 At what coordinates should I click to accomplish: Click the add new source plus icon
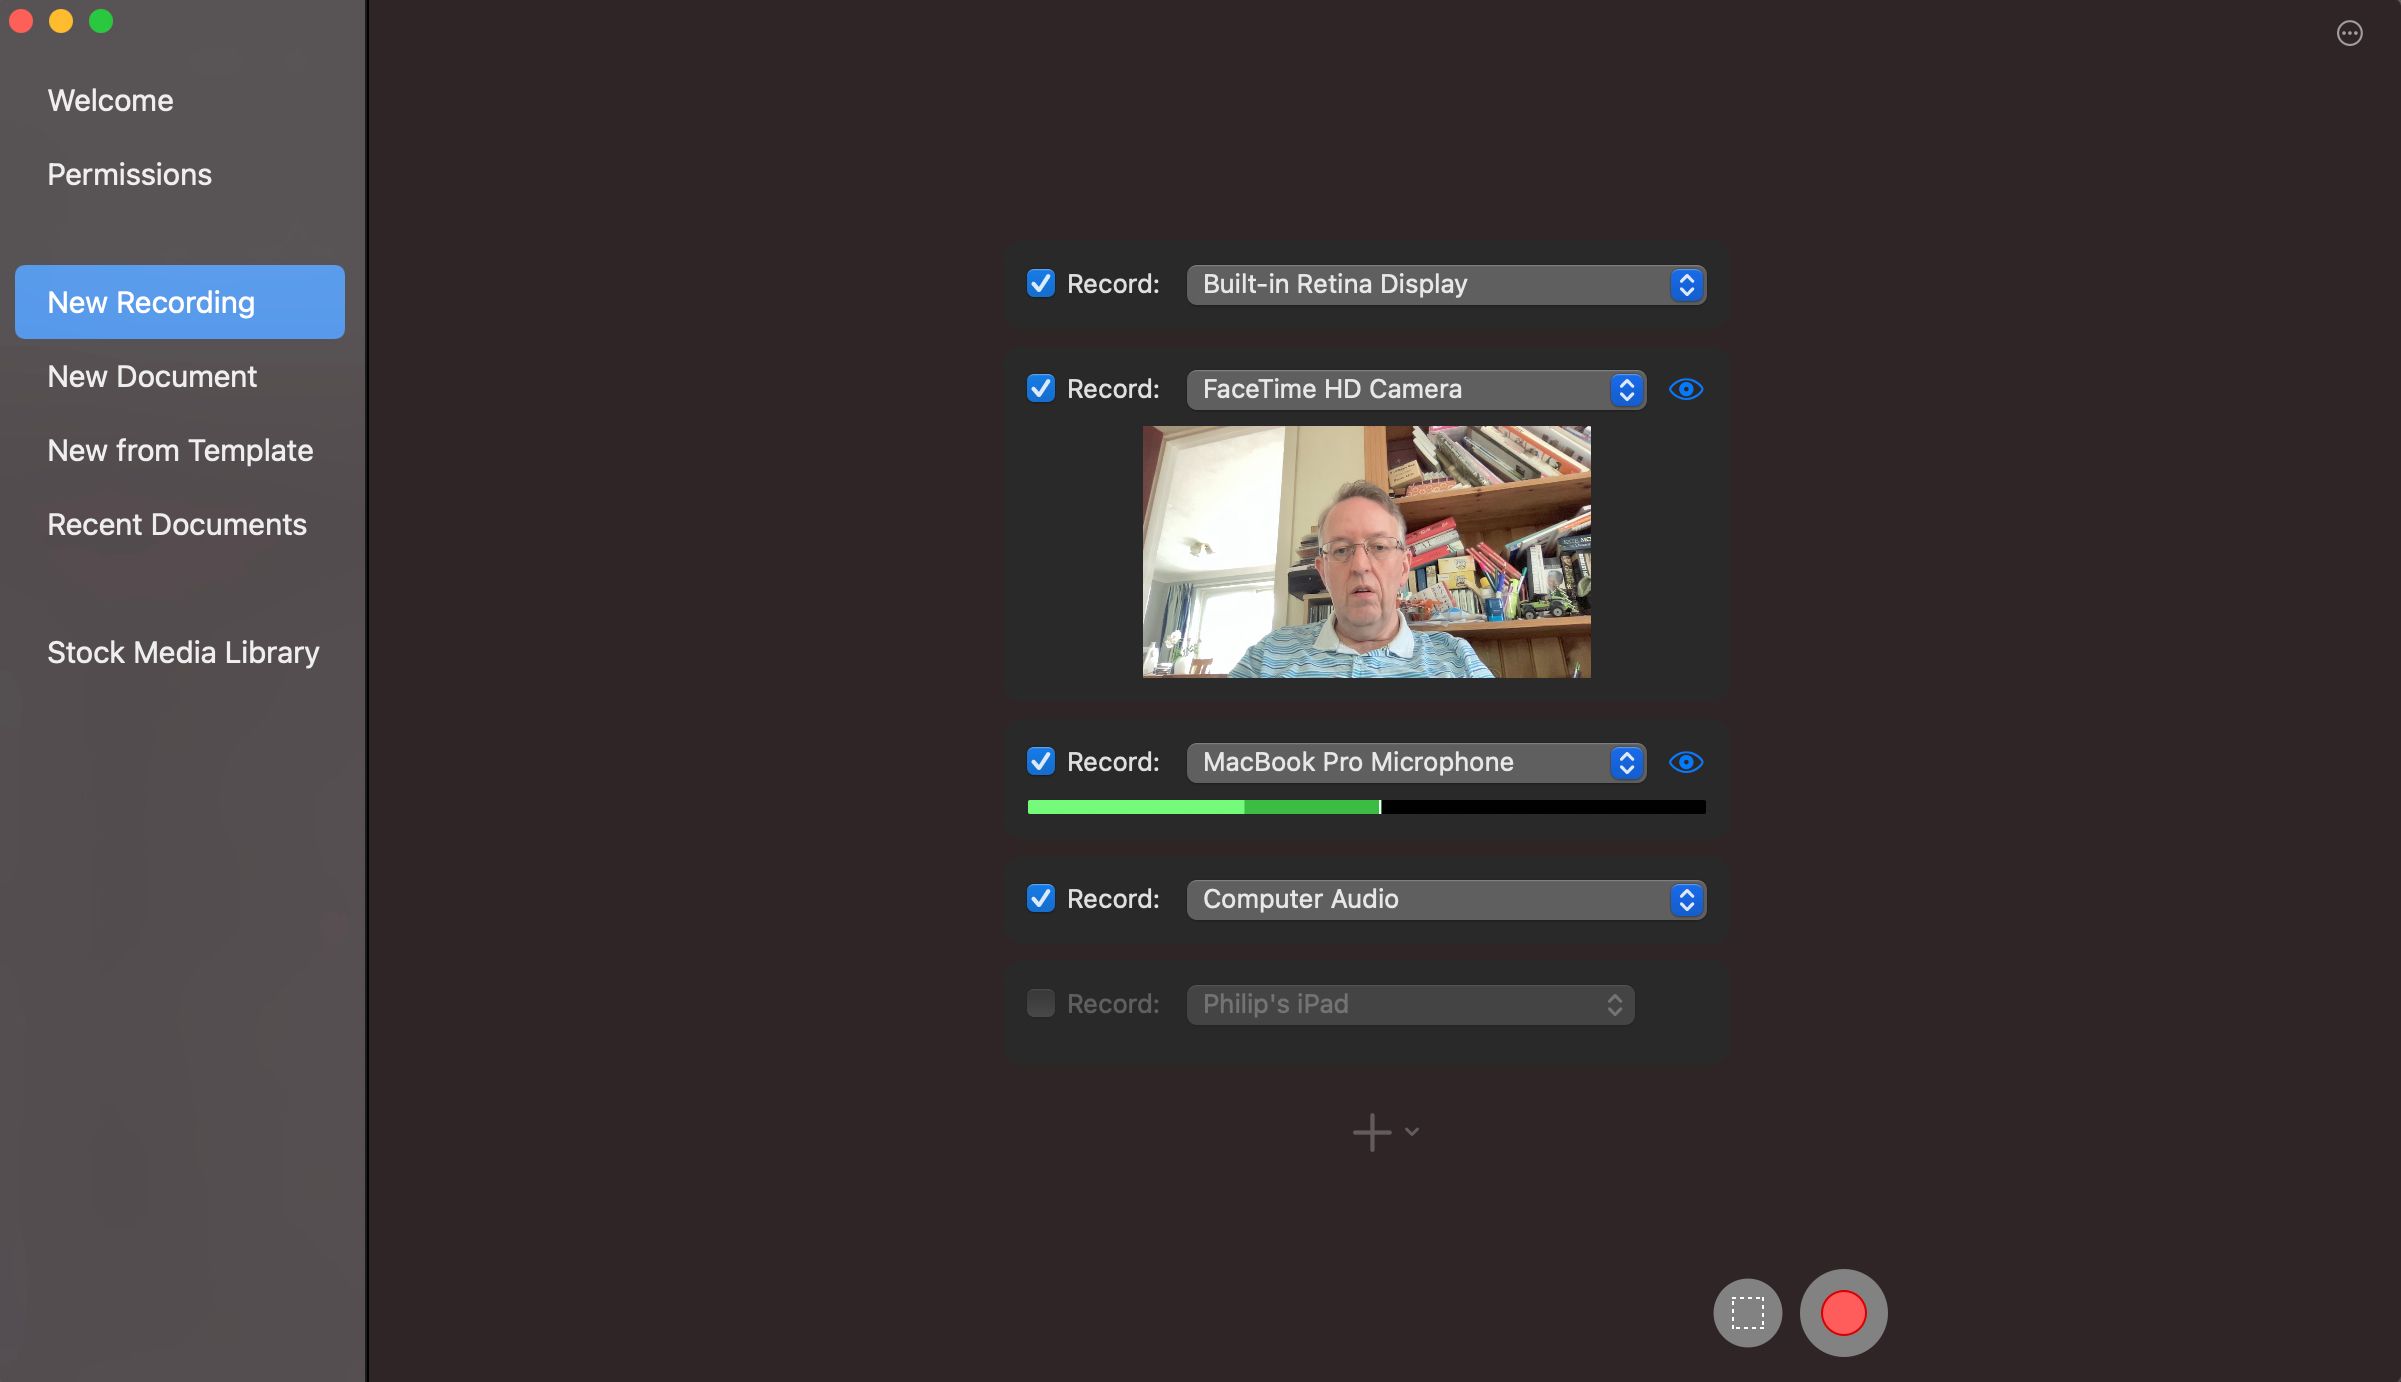[1372, 1131]
